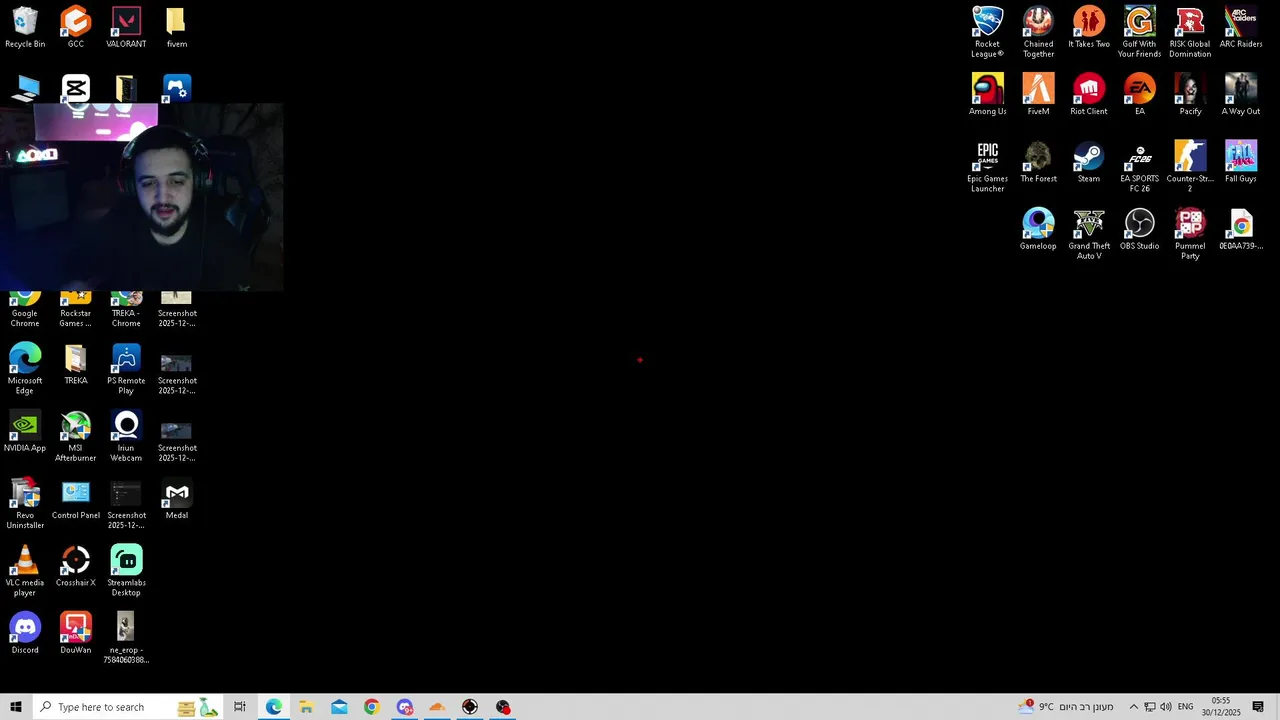Open the weather widget showing 9°C

pos(1066,707)
